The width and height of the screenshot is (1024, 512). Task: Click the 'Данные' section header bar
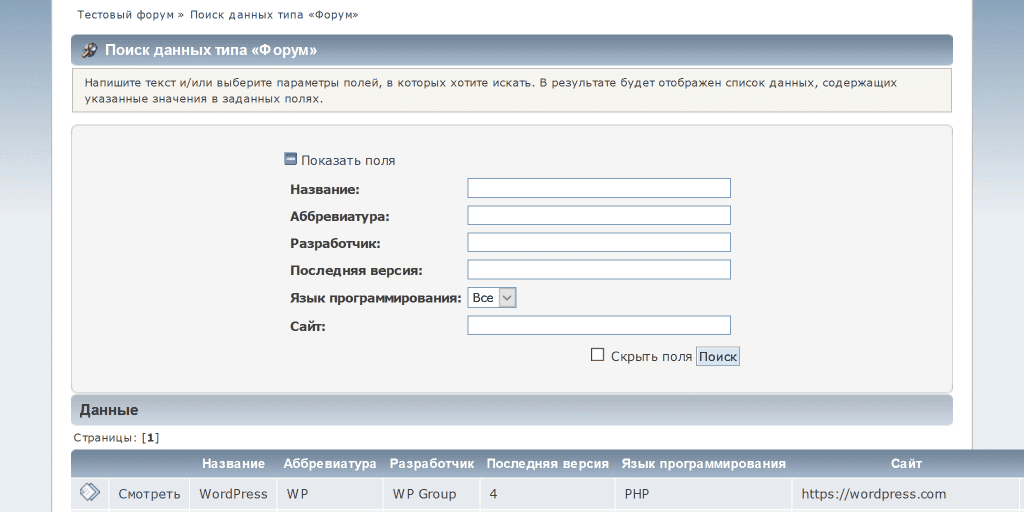pyautogui.click(x=511, y=410)
